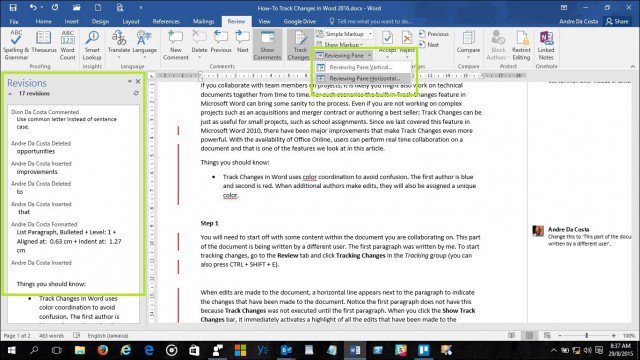Collapse the 17 revisions summary
The width and height of the screenshot is (640, 360).
coord(10,93)
